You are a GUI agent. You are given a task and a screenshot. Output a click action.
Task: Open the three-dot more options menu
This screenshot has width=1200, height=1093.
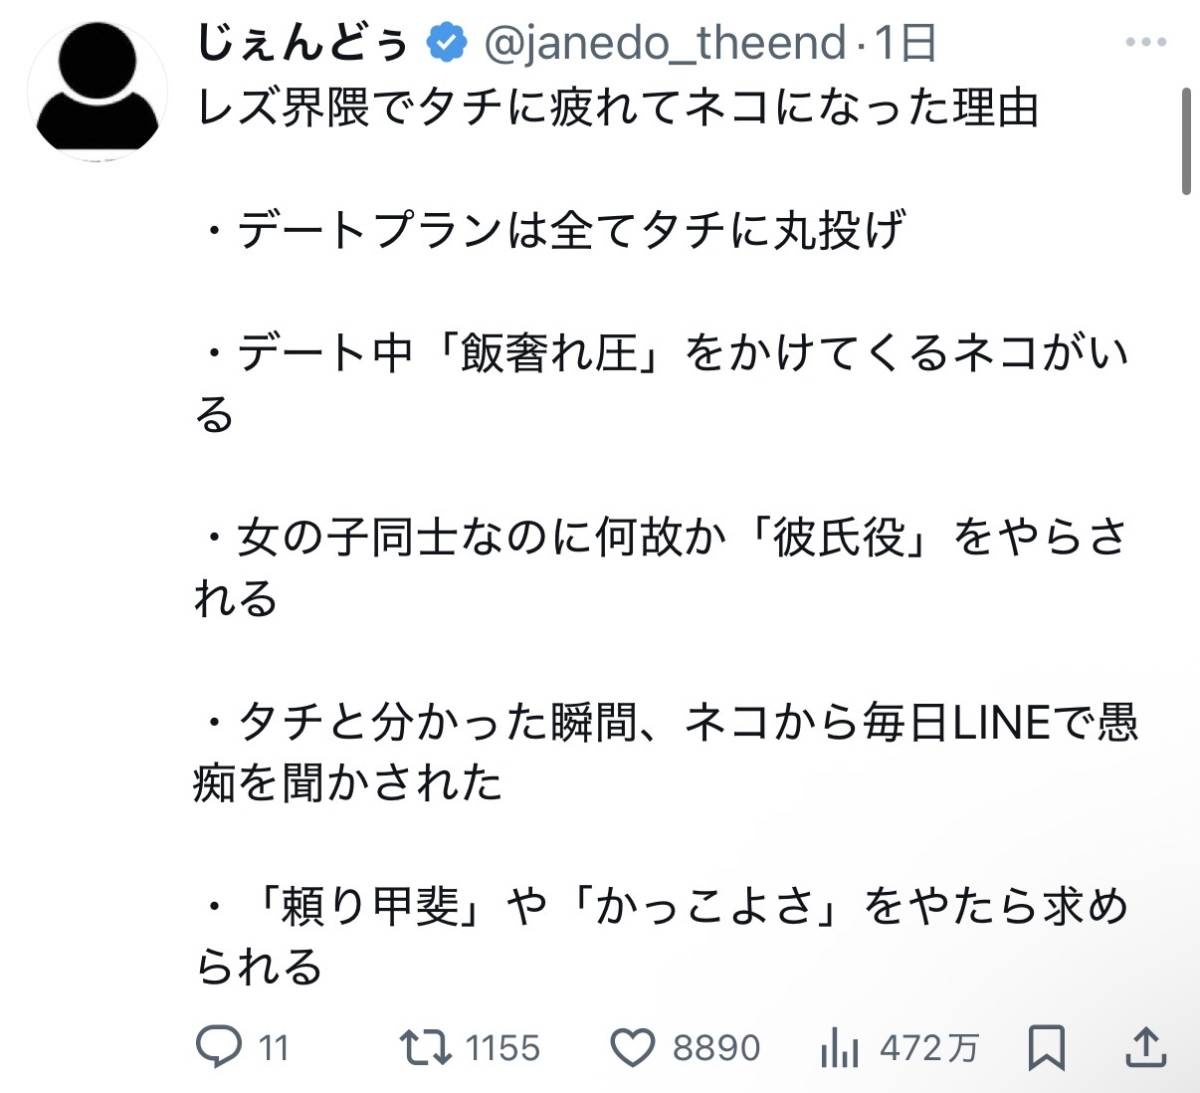[1146, 43]
